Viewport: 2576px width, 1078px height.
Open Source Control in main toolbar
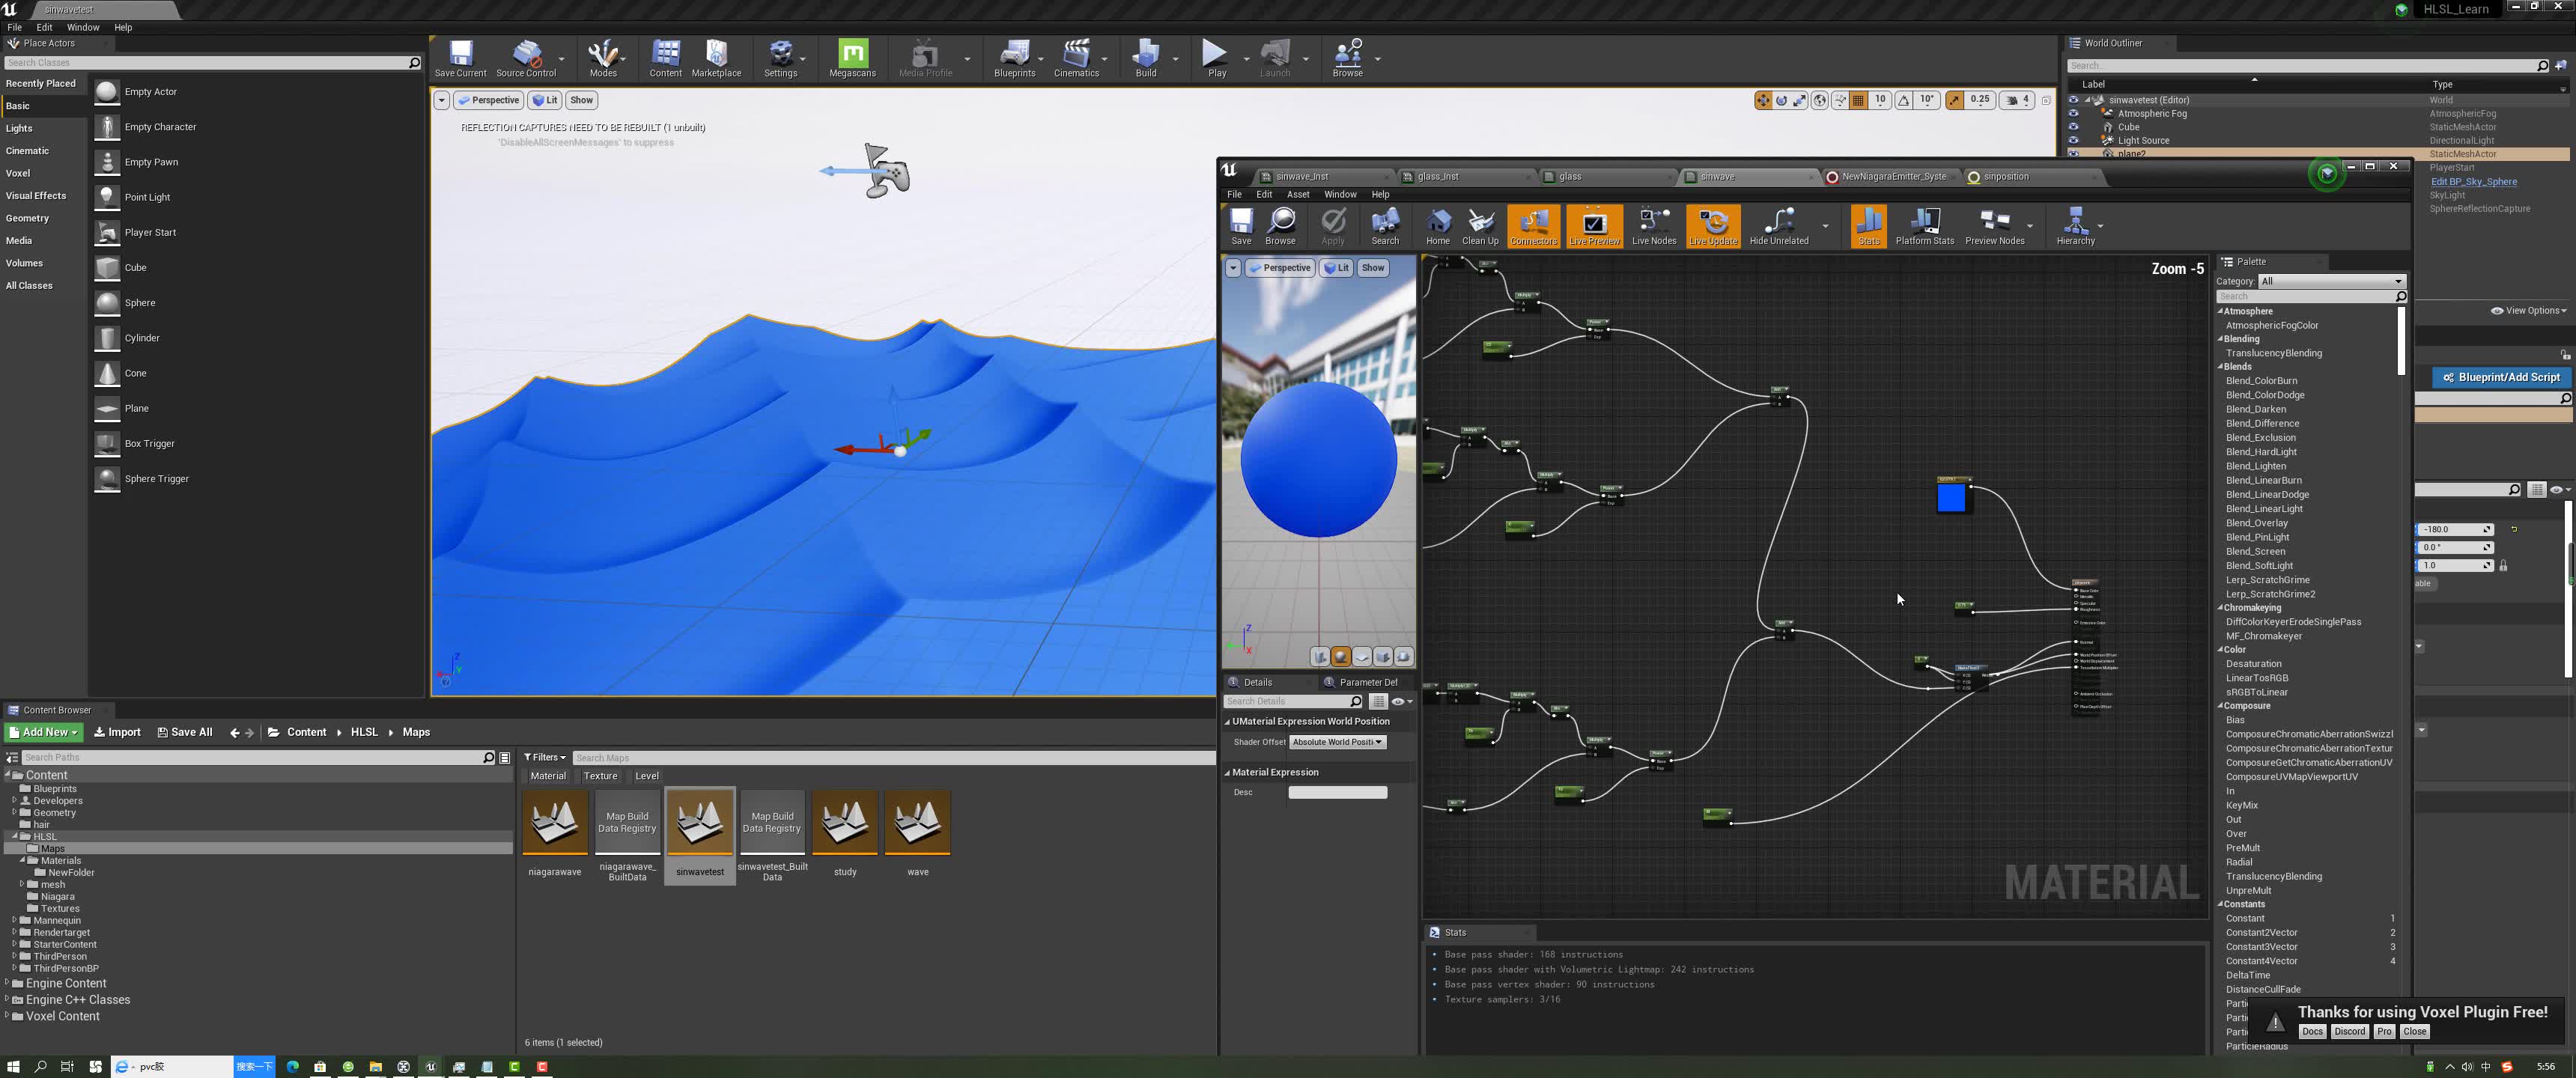[526, 58]
